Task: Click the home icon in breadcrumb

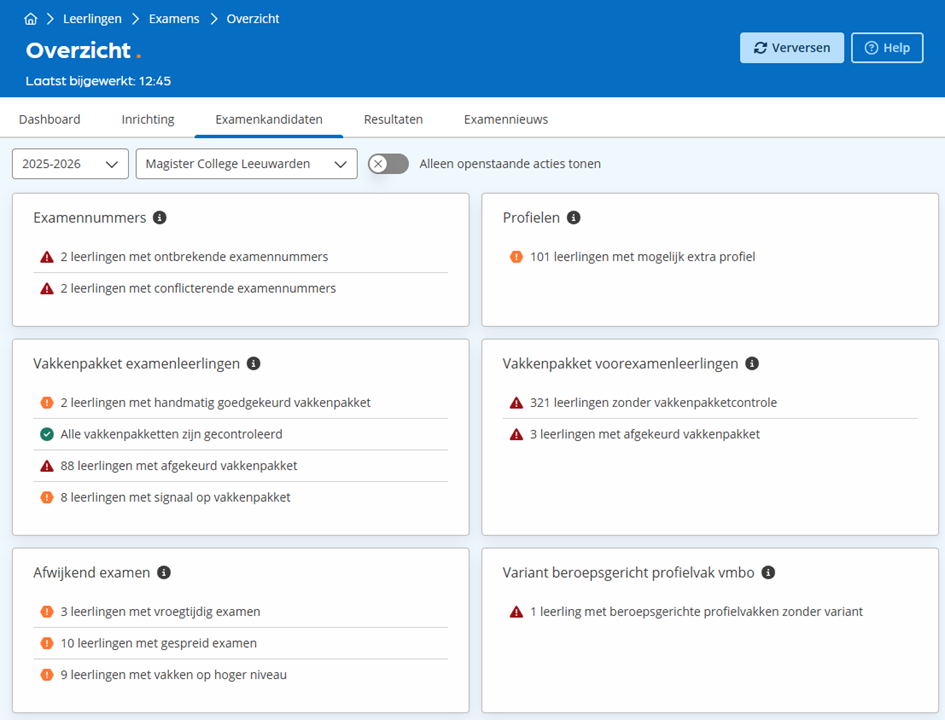Action: [30, 19]
